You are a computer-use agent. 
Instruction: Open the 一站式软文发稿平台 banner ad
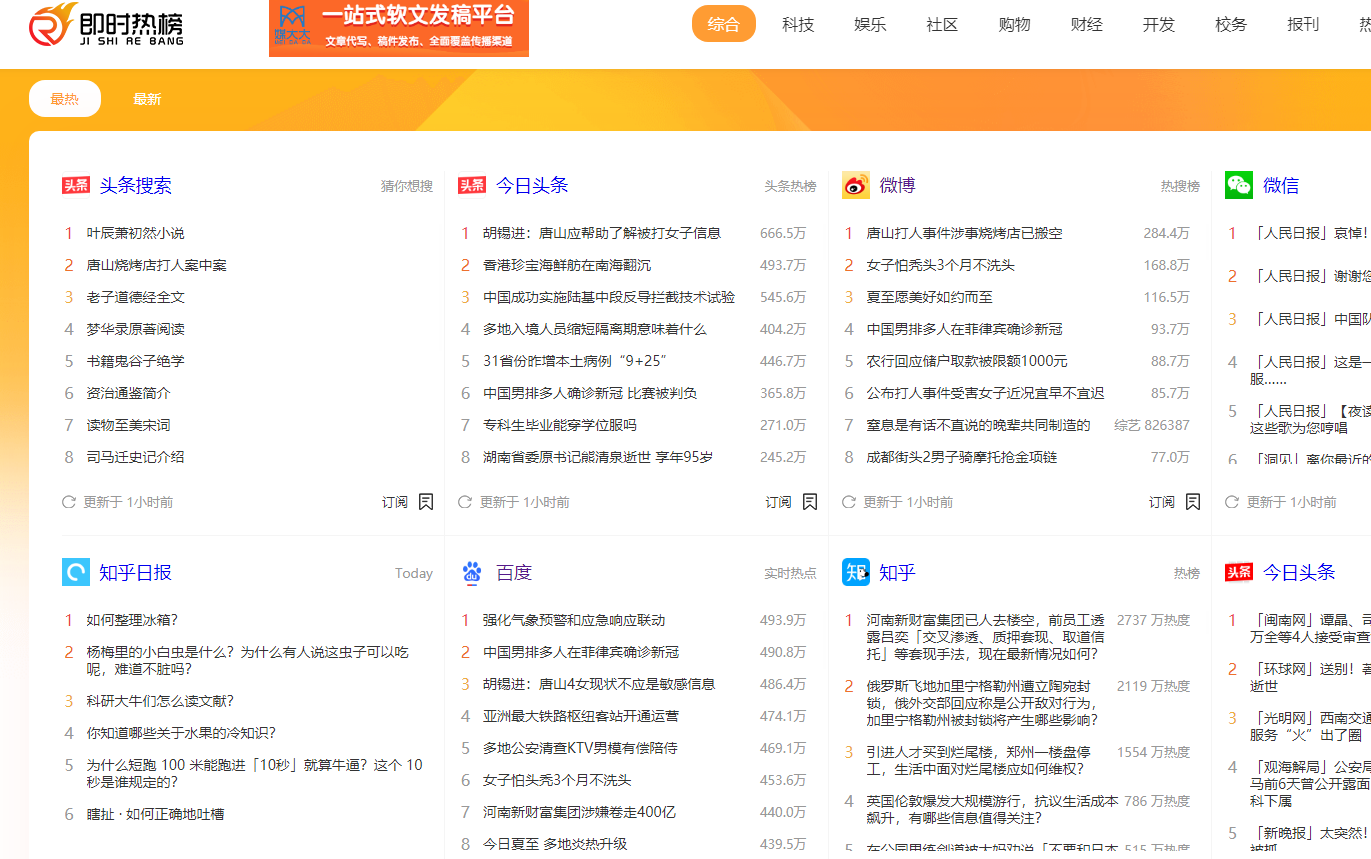pyautogui.click(x=399, y=28)
